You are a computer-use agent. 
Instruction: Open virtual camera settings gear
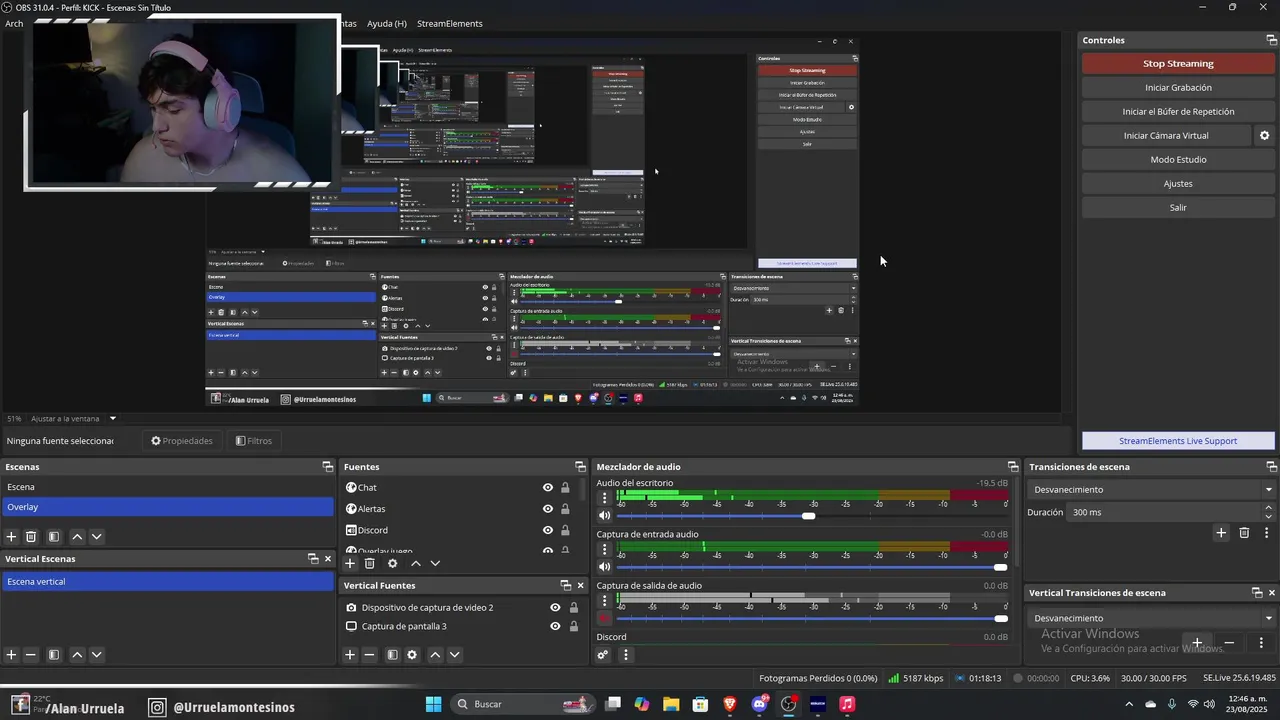click(1264, 136)
